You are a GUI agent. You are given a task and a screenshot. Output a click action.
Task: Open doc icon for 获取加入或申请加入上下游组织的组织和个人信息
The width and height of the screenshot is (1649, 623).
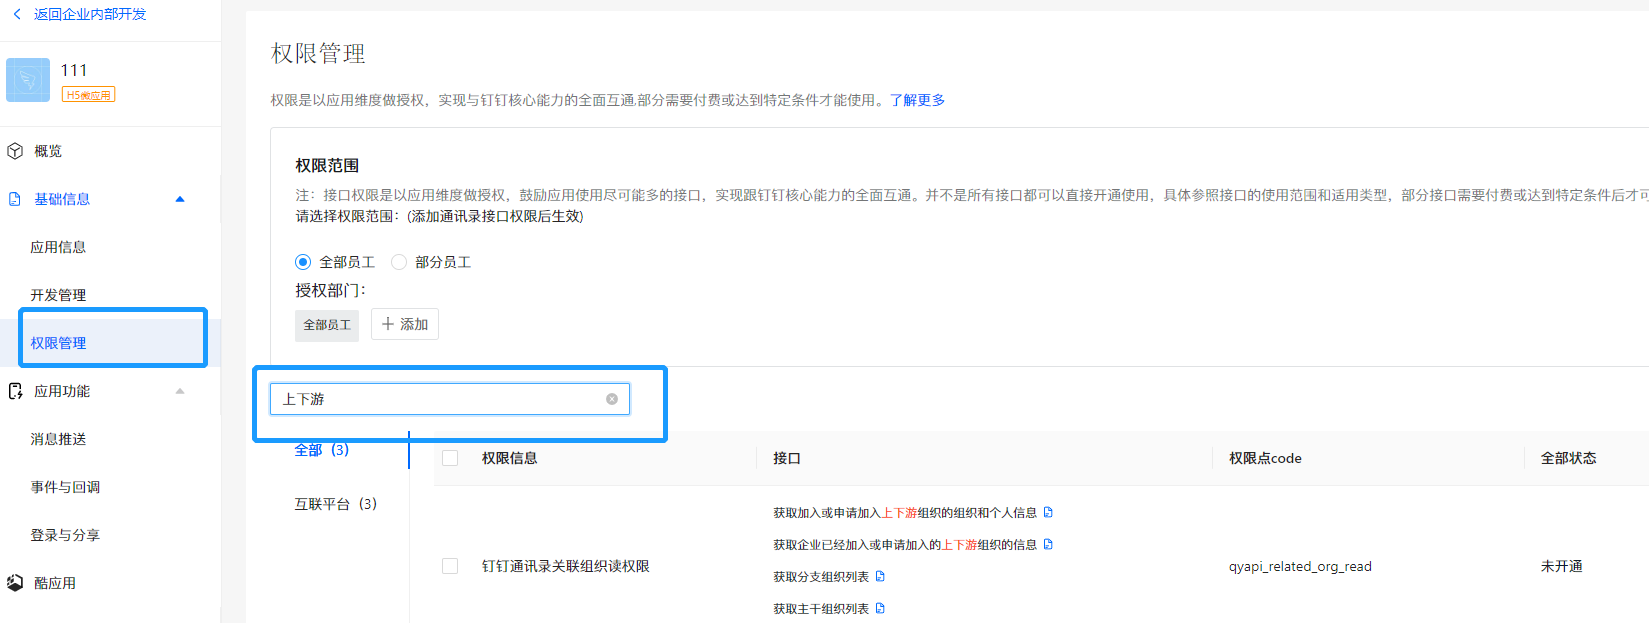[x=1048, y=512]
